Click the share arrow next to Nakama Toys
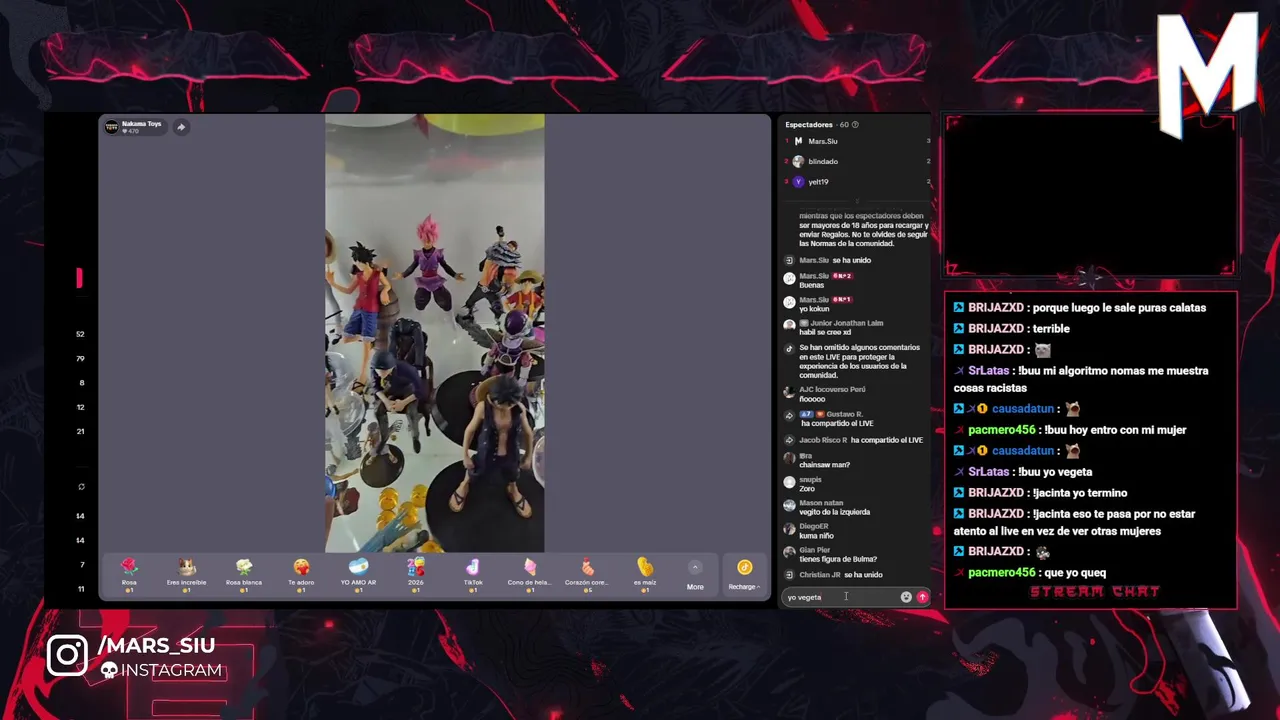1280x720 pixels. 181,127
